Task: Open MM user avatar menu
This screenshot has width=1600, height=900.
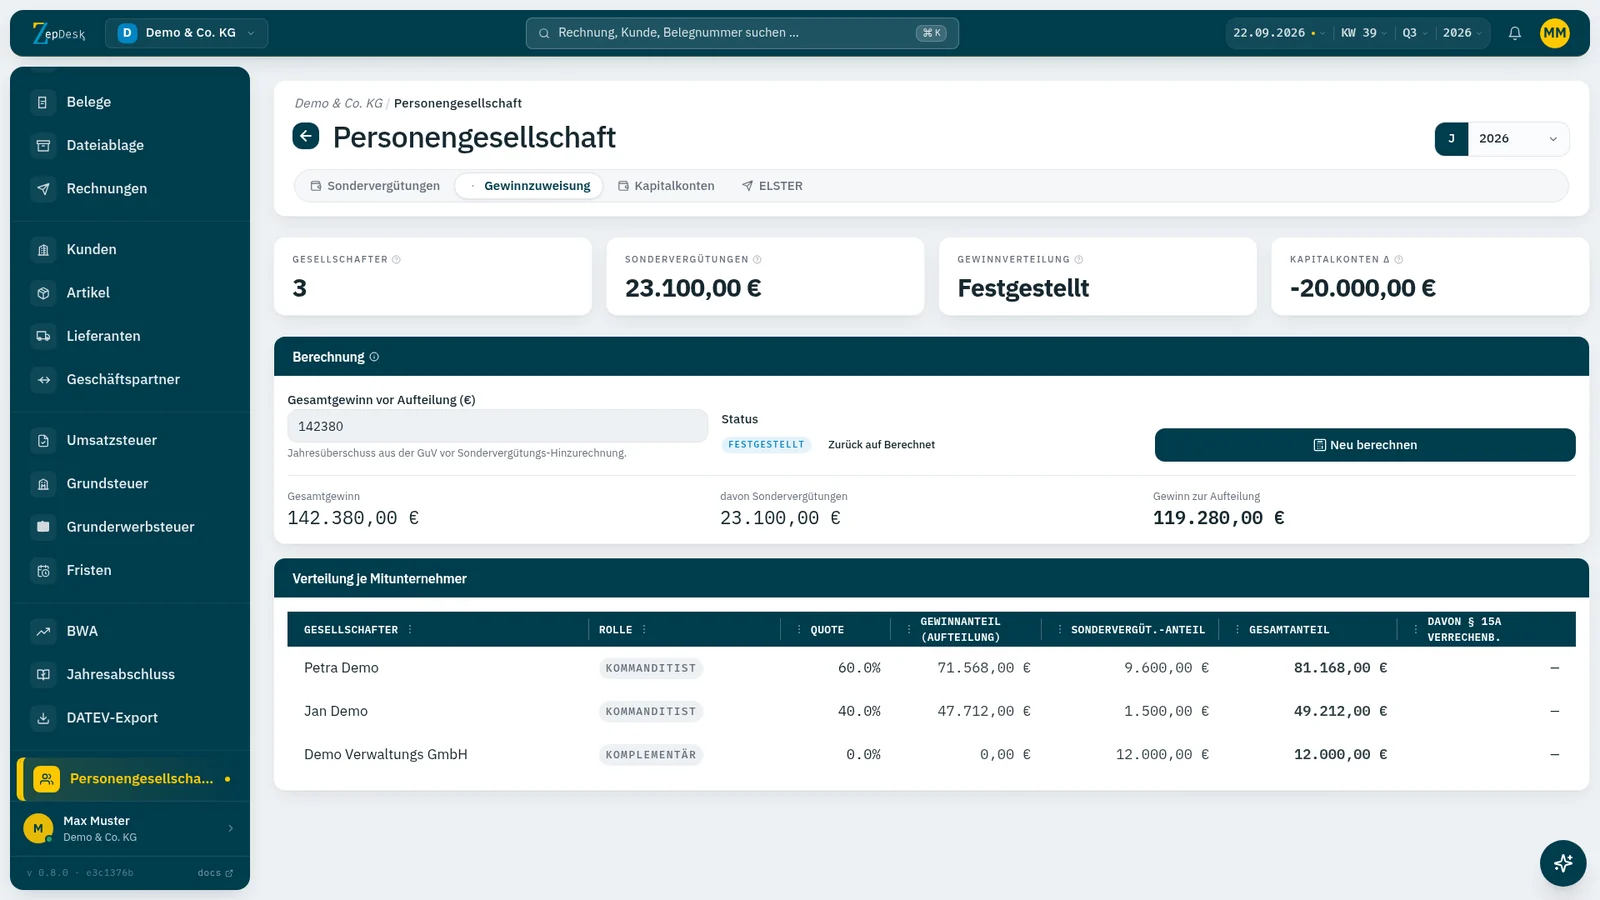Action: coord(1555,33)
